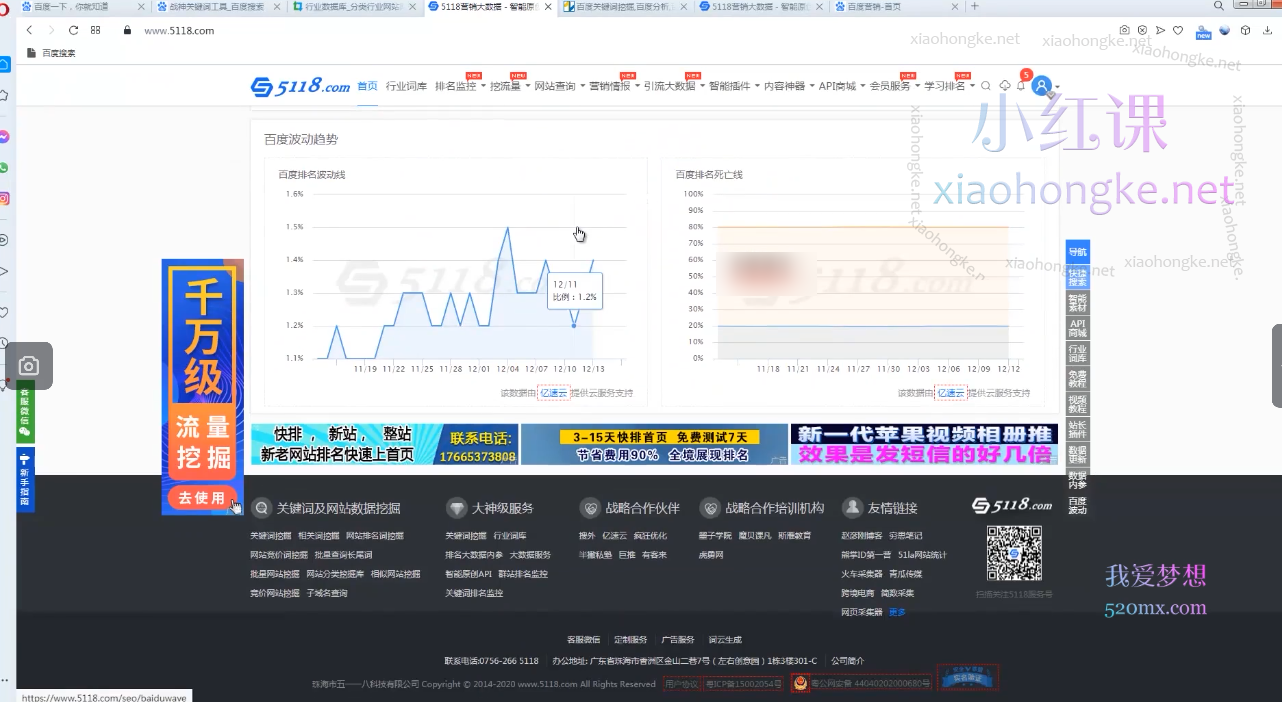Switch to the 战神关键词工具 browser tab
The image size is (1282, 702).
tap(218, 6)
